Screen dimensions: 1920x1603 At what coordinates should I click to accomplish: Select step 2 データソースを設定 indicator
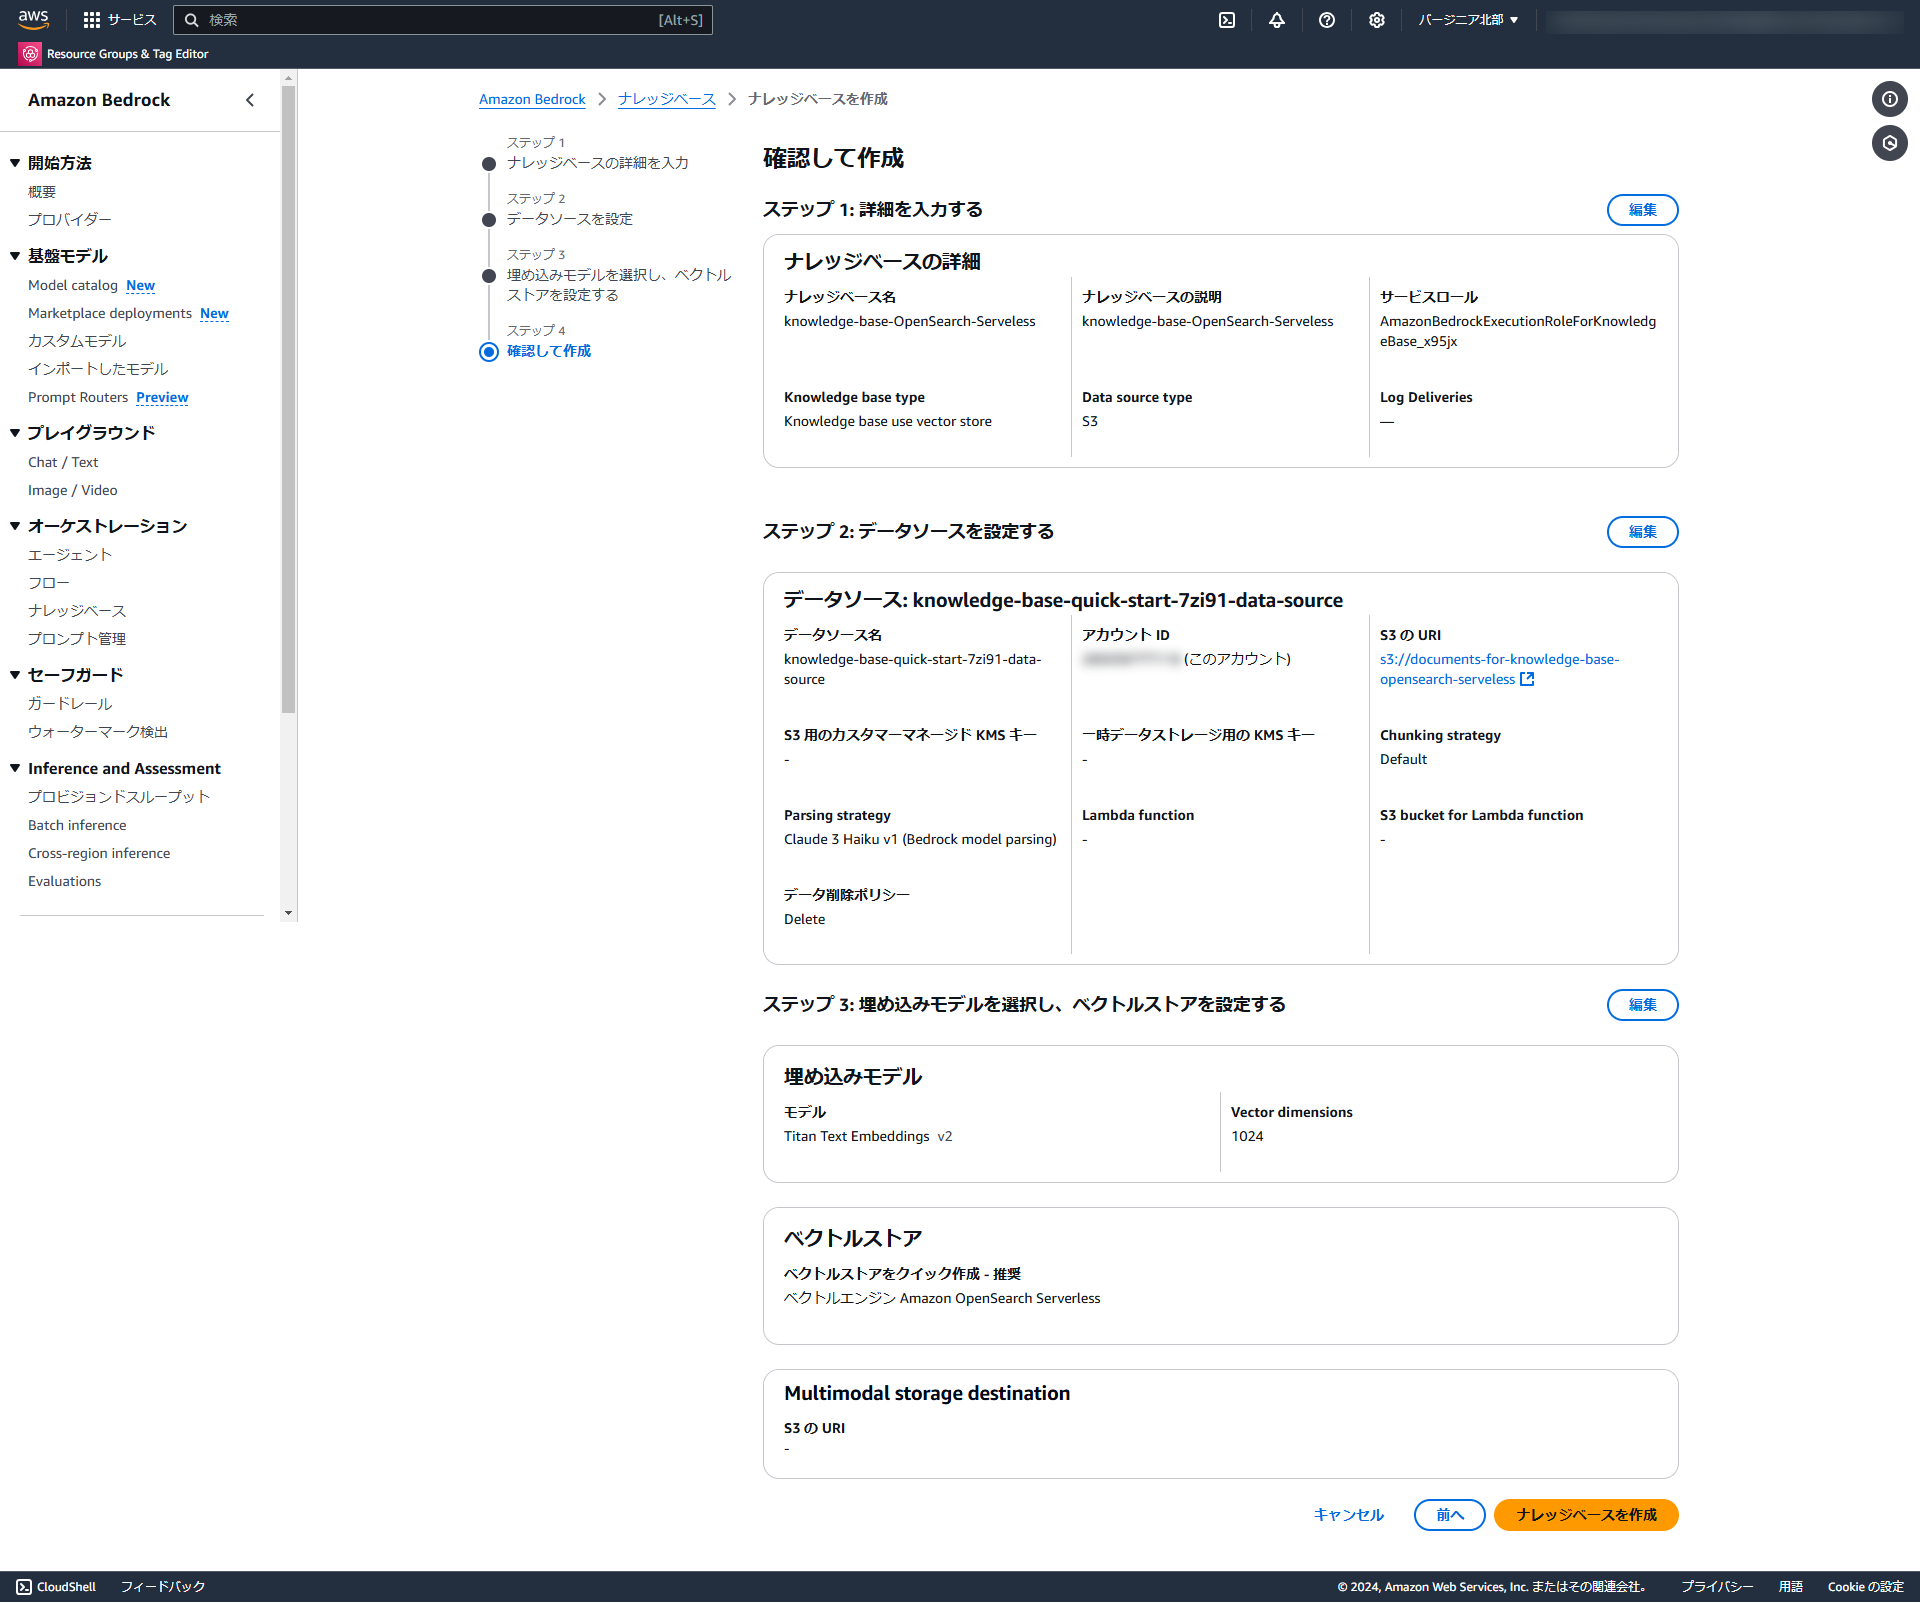point(489,220)
